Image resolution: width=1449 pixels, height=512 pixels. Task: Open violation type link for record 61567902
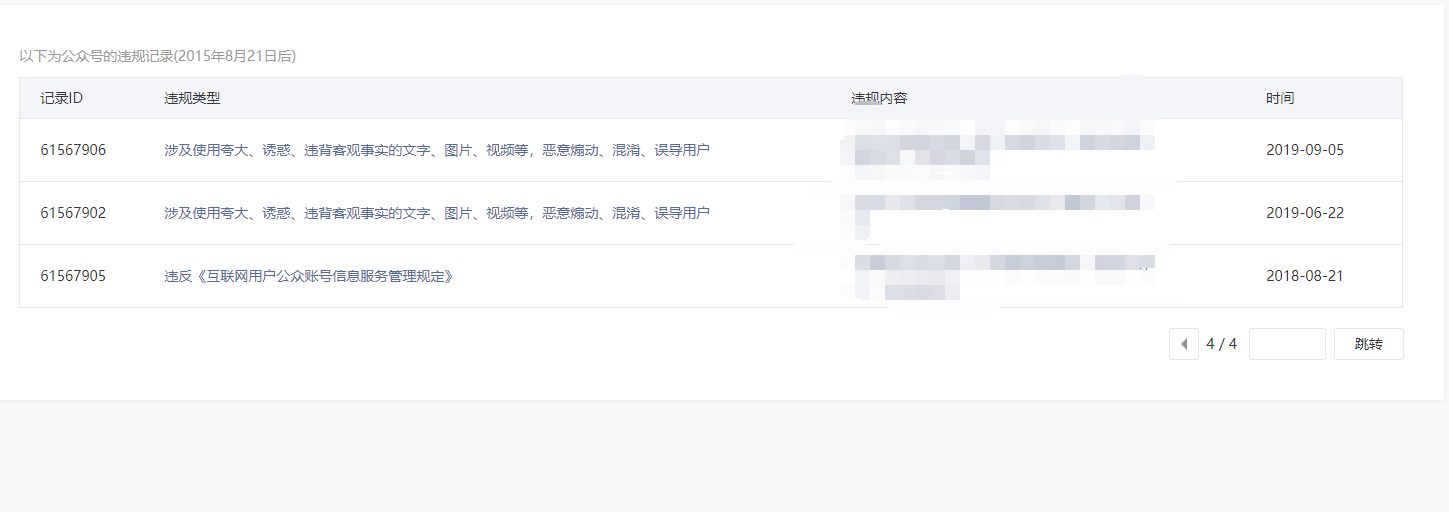437,213
